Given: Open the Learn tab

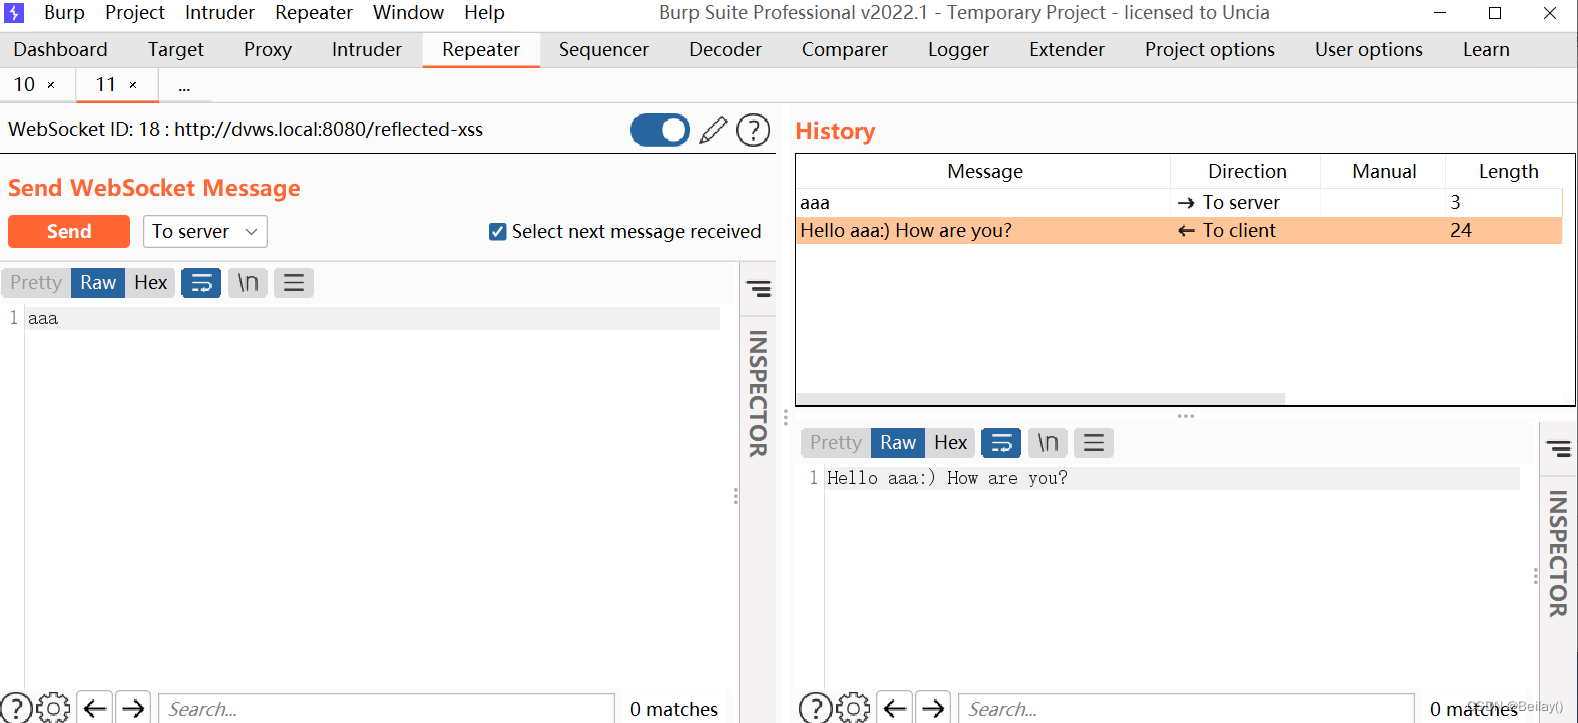Looking at the screenshot, I should tap(1486, 50).
